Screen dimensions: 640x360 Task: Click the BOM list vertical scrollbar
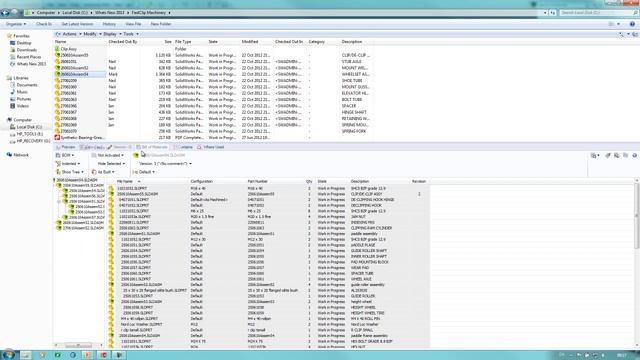tap(637, 216)
